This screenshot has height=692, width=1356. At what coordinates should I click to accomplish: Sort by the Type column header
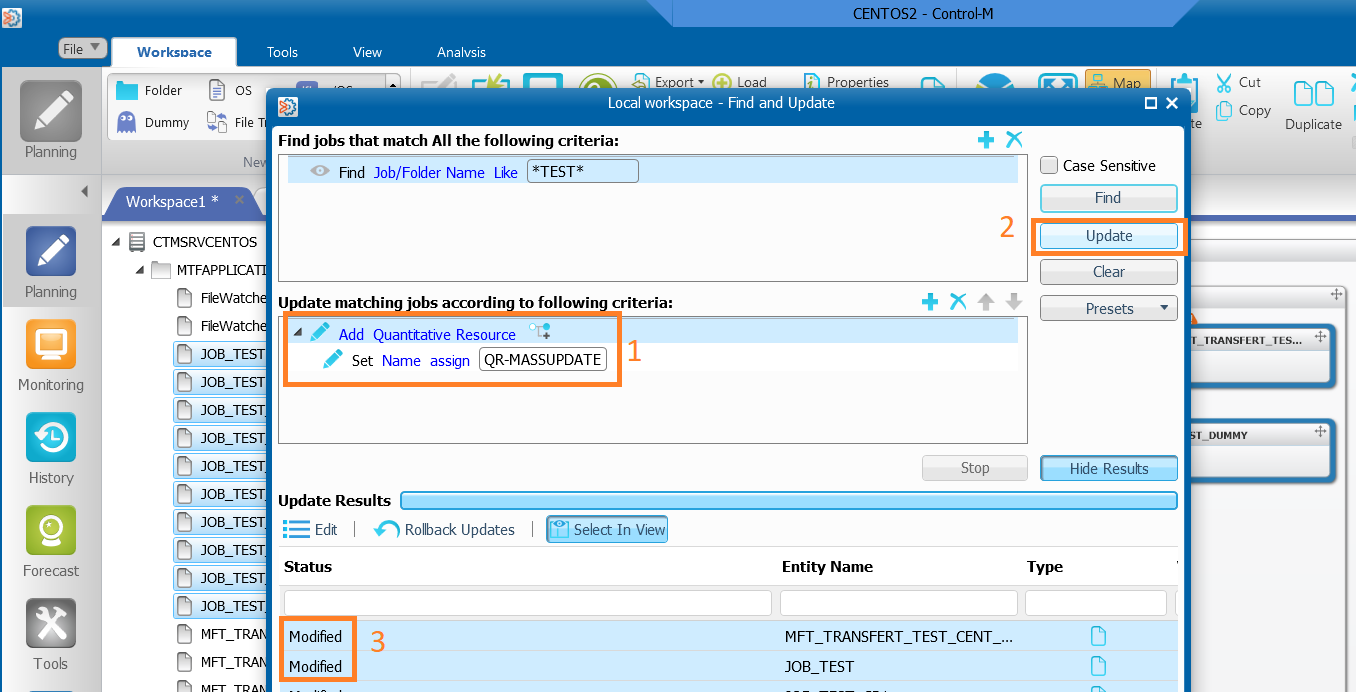coord(1045,566)
